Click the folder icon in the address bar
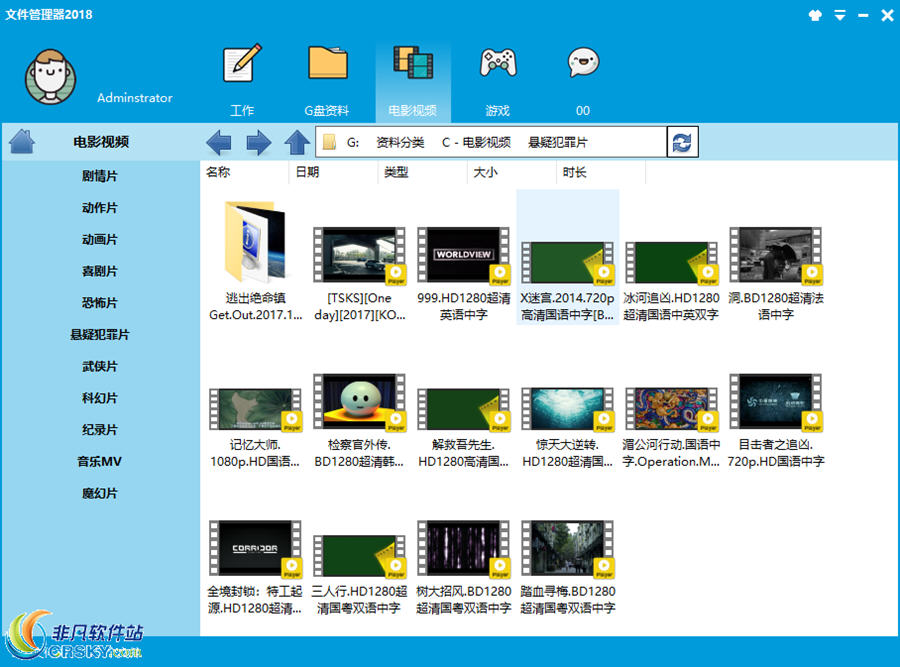Screen dimensions: 900x667 pos(329,142)
